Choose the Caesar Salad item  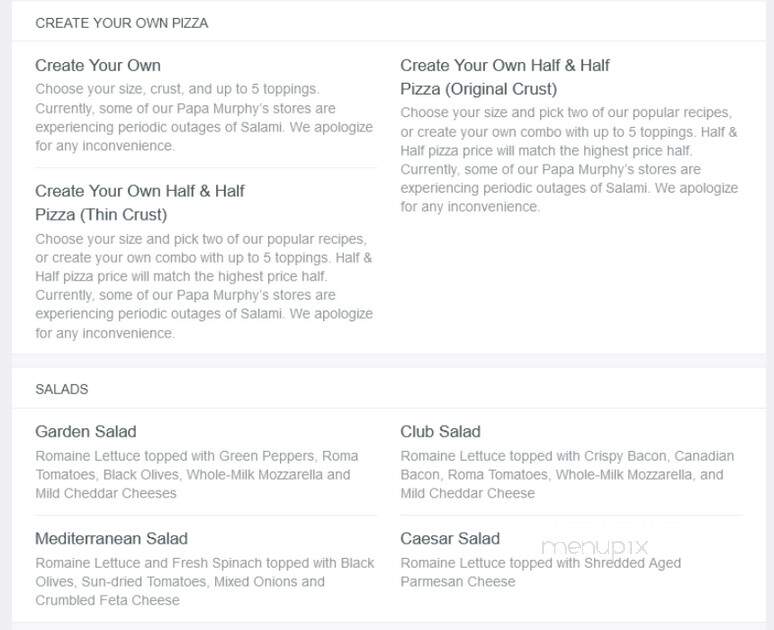pos(450,539)
